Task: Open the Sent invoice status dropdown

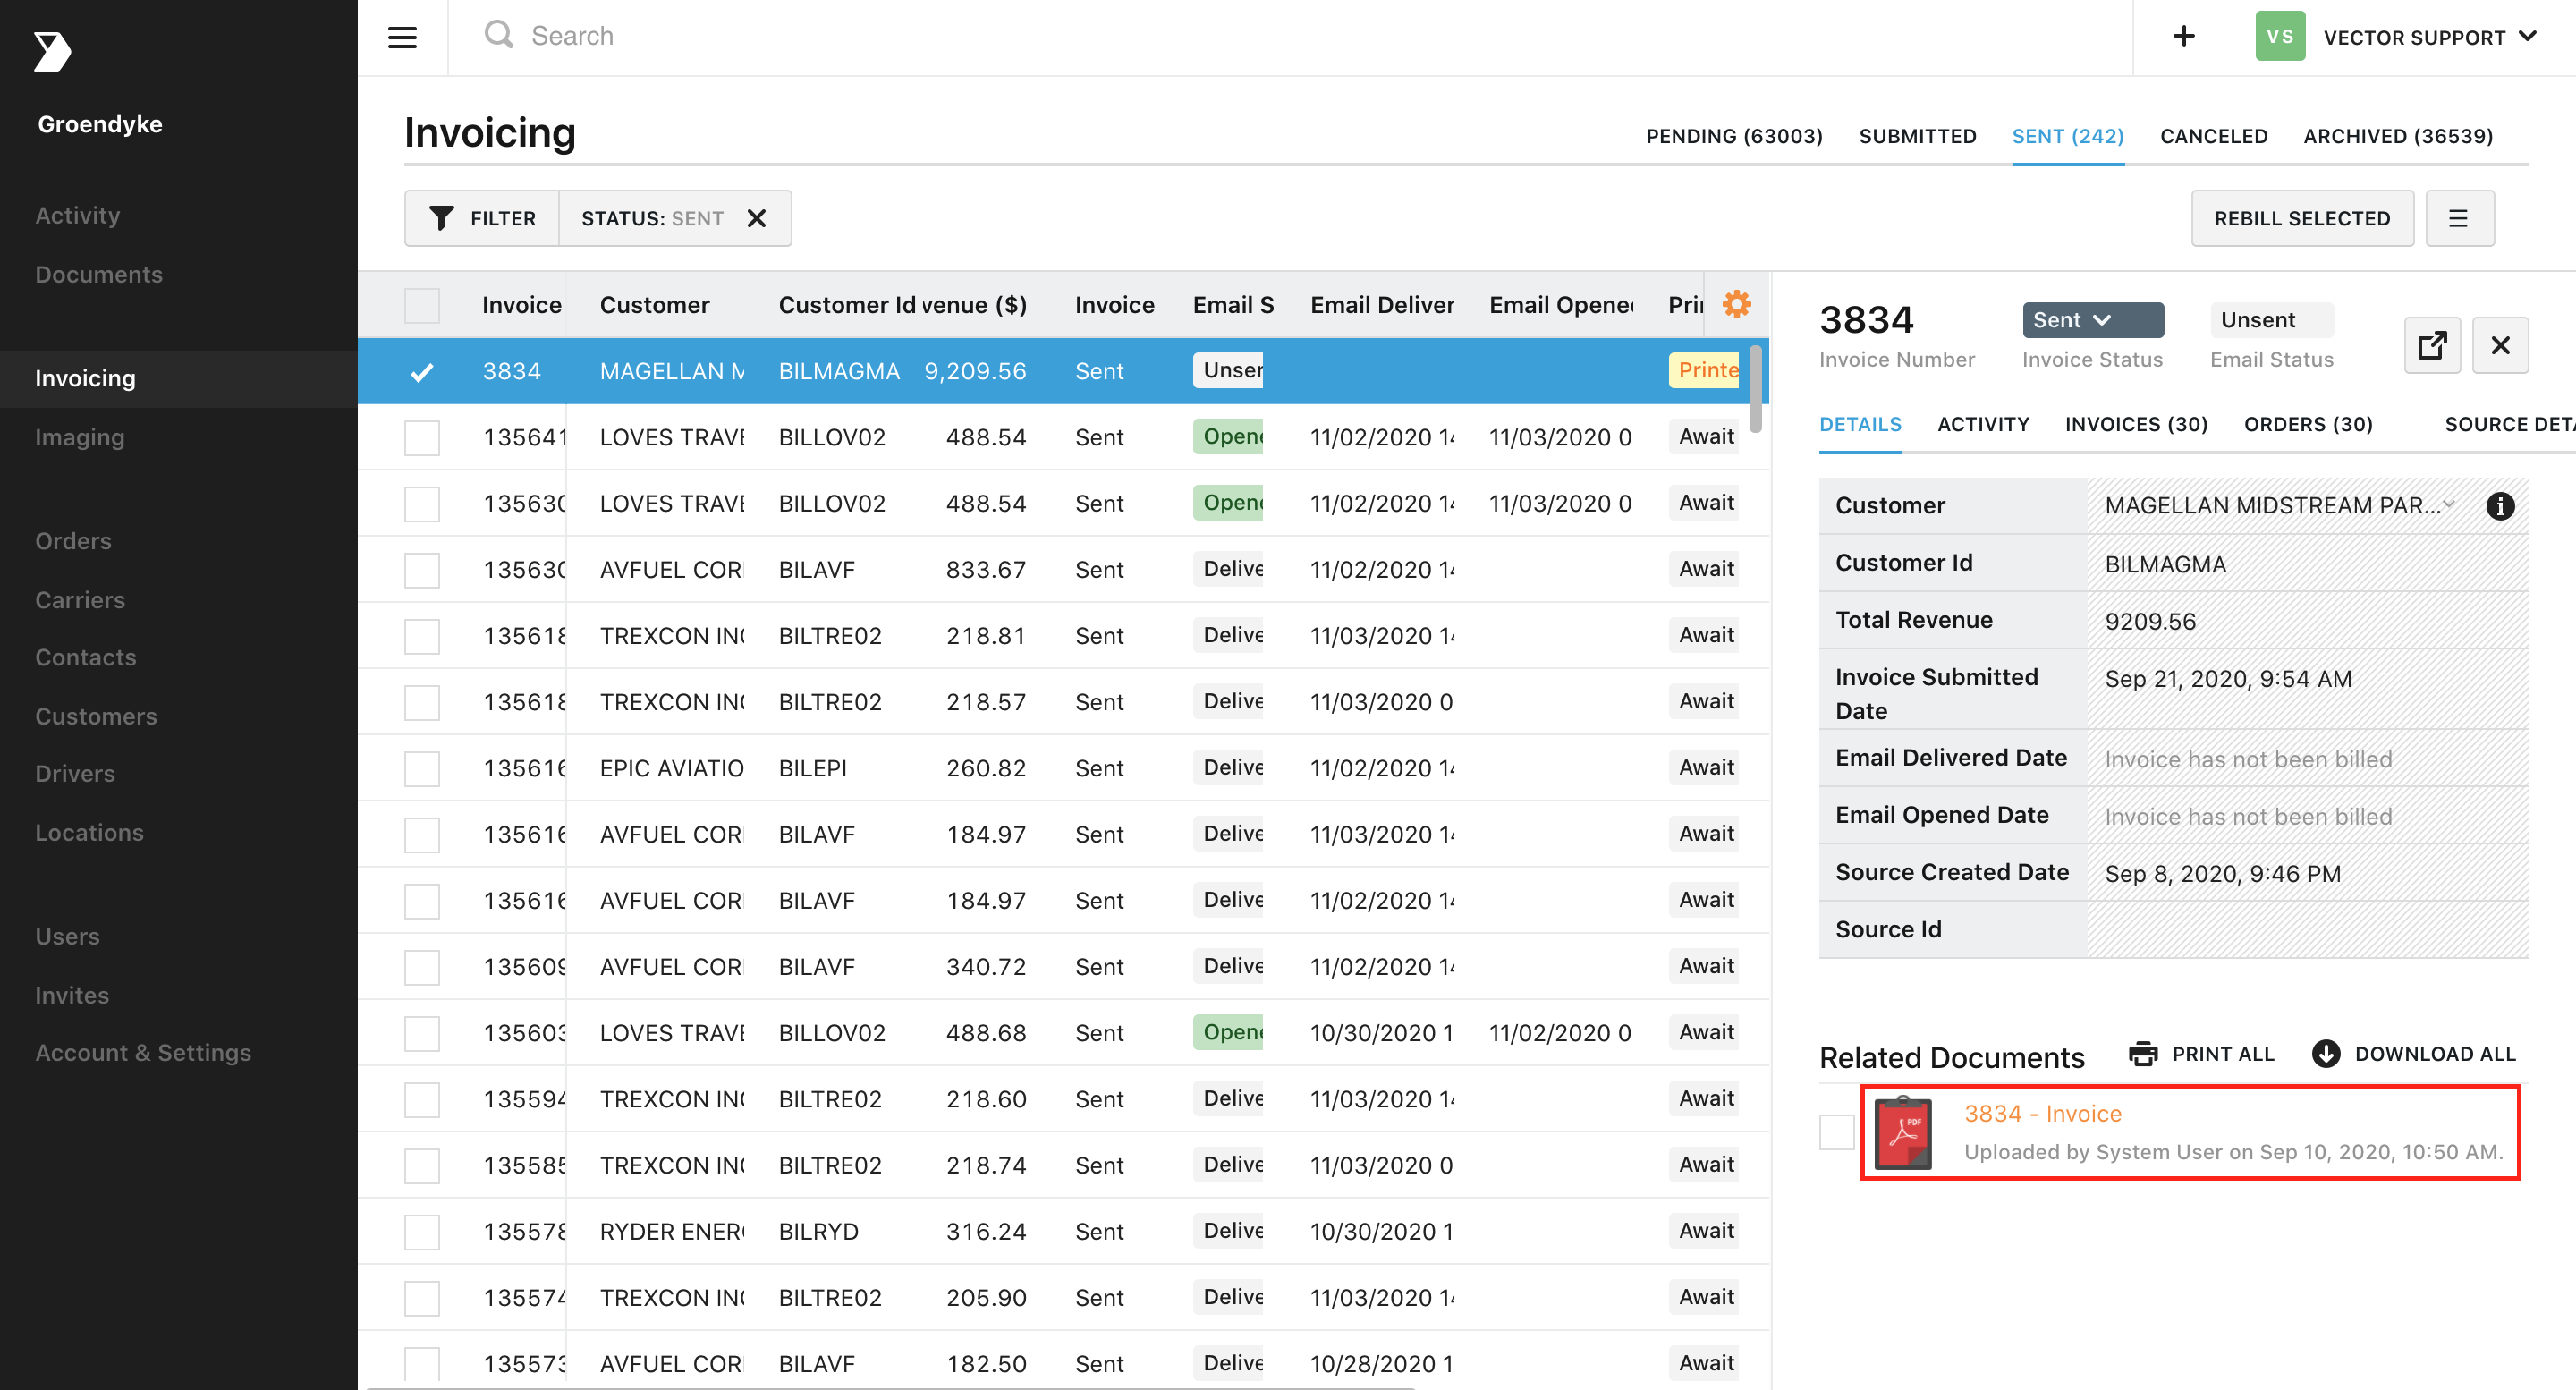Action: (x=2093, y=320)
